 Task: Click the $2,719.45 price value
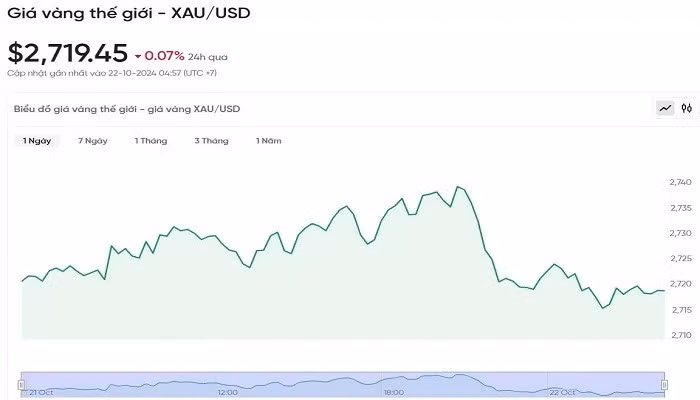67,53
